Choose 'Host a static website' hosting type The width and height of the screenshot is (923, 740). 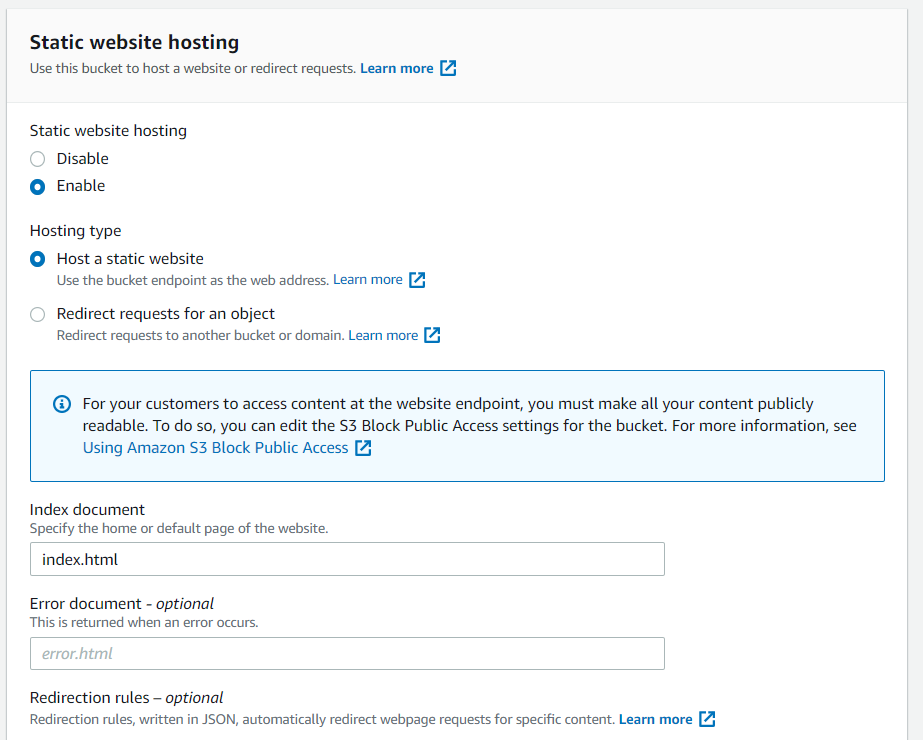point(37,258)
